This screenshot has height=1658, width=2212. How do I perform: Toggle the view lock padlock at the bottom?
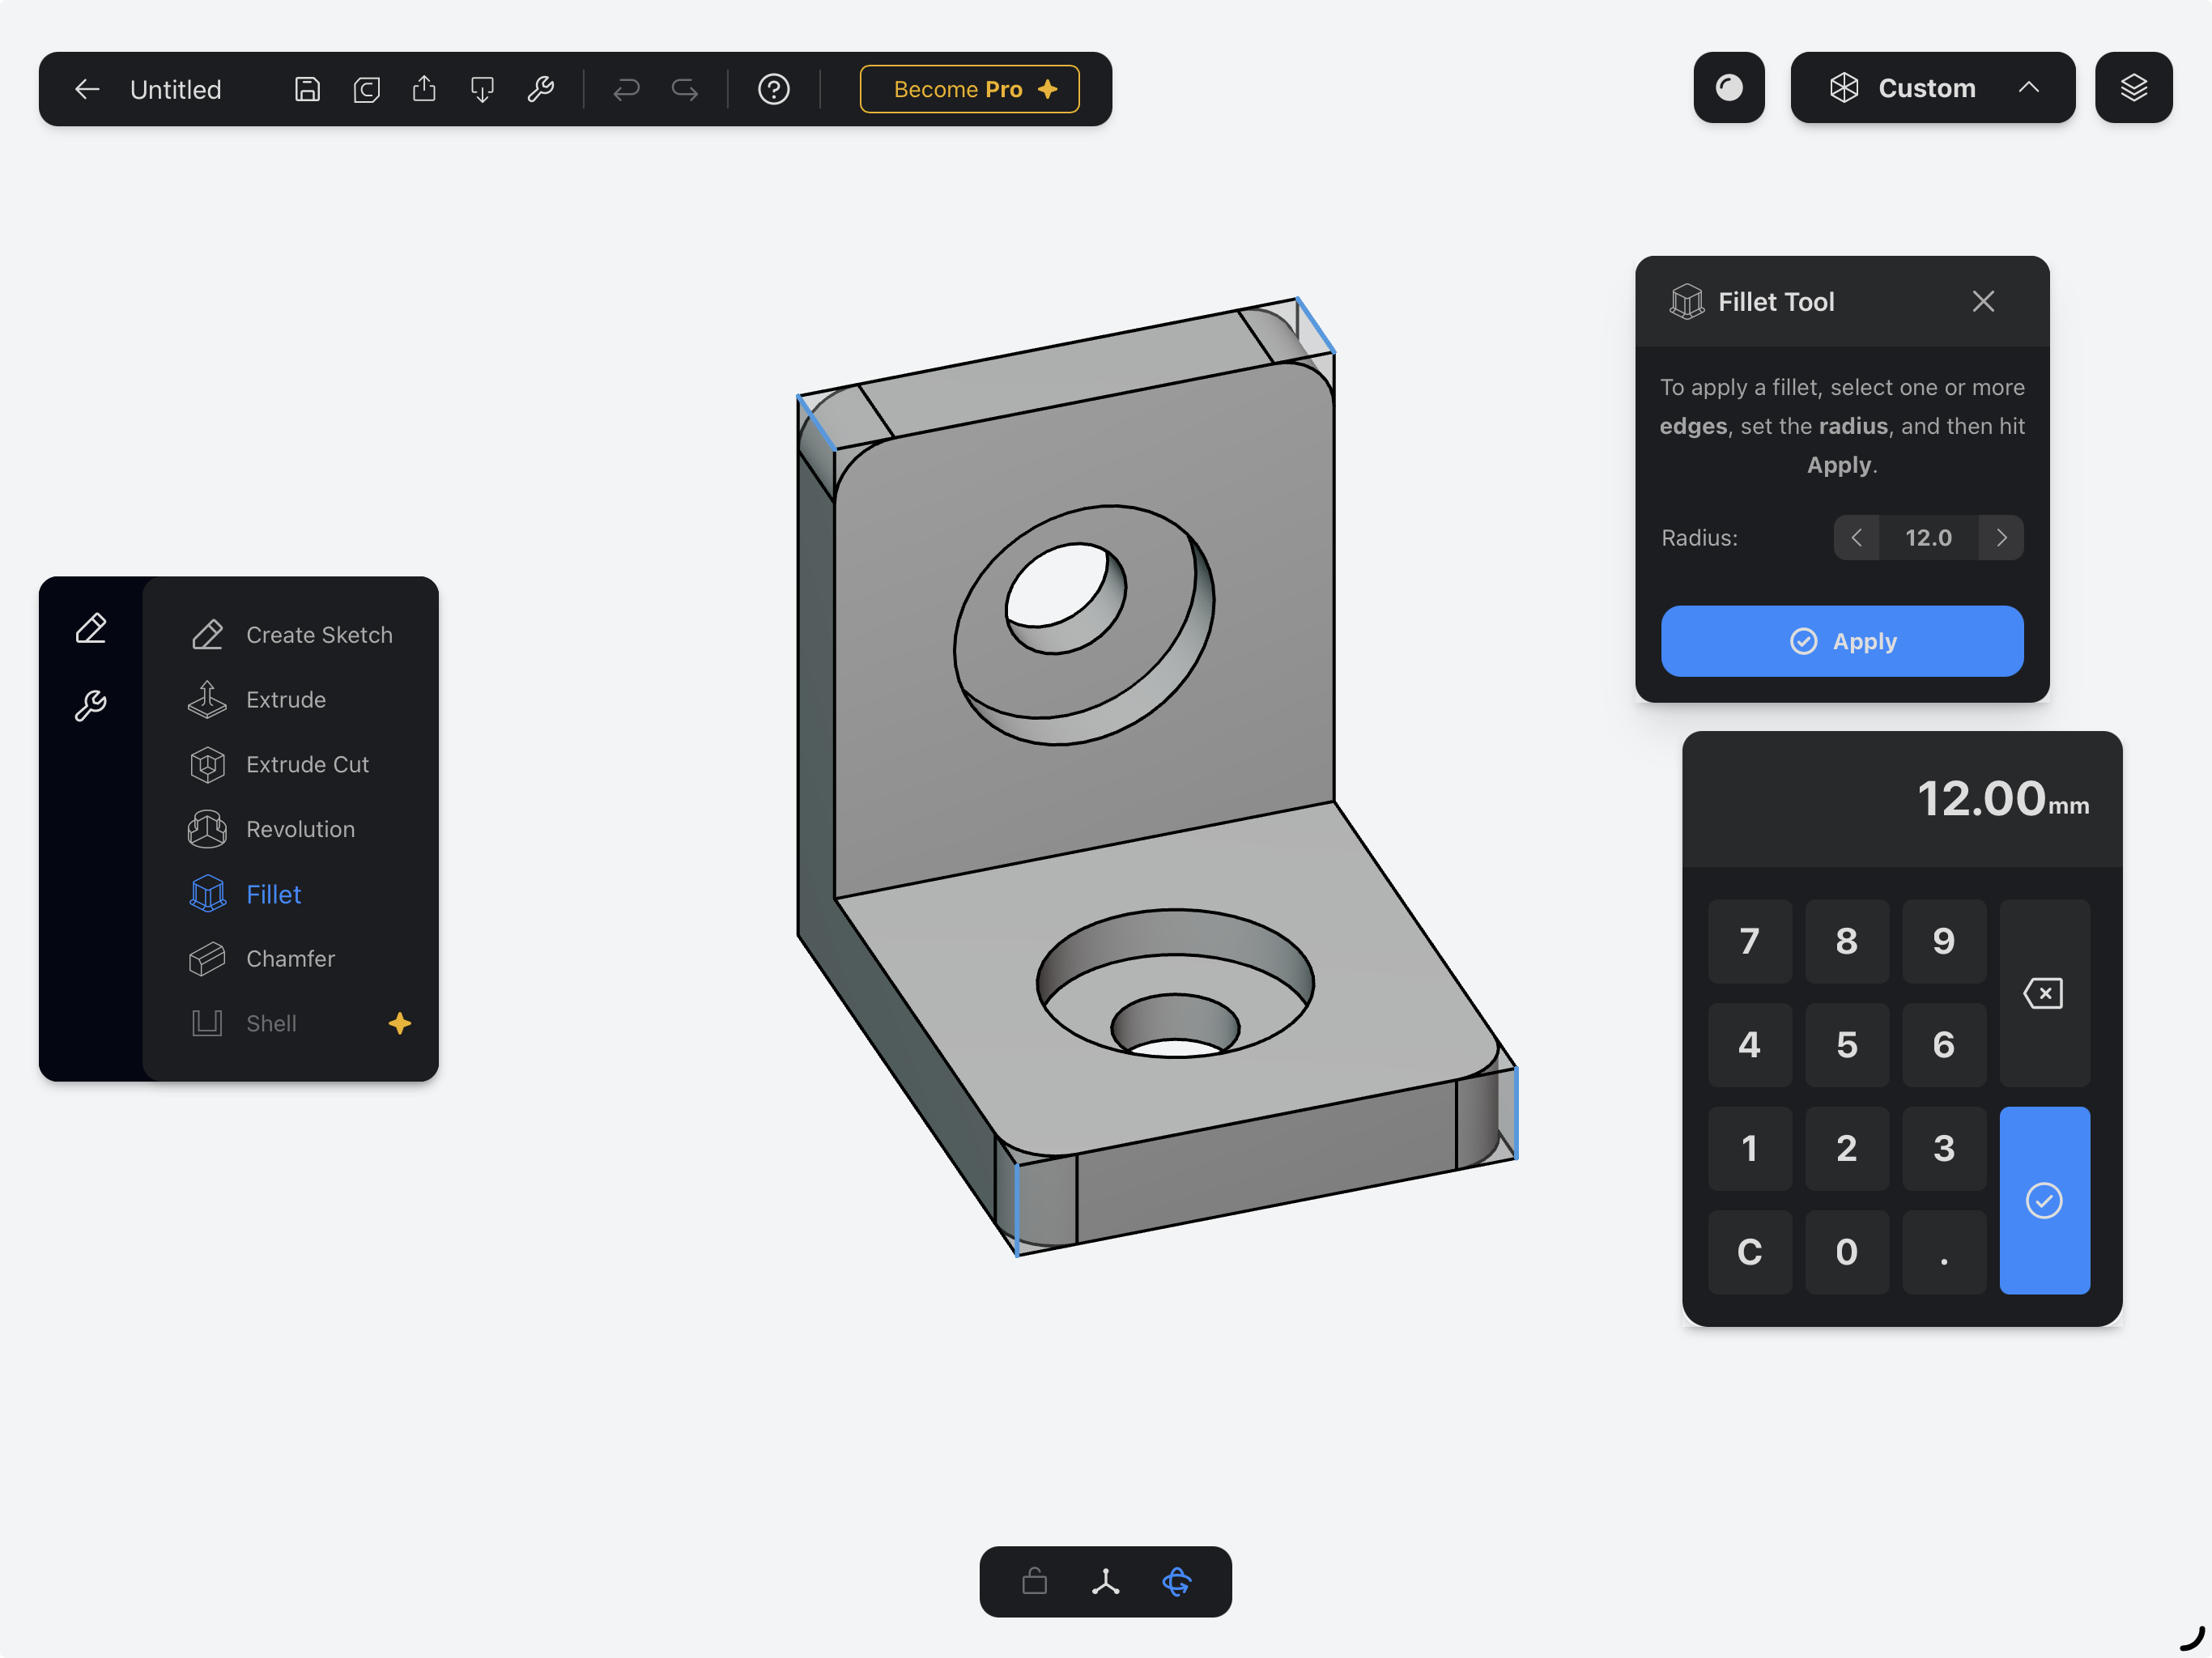(x=1034, y=1582)
